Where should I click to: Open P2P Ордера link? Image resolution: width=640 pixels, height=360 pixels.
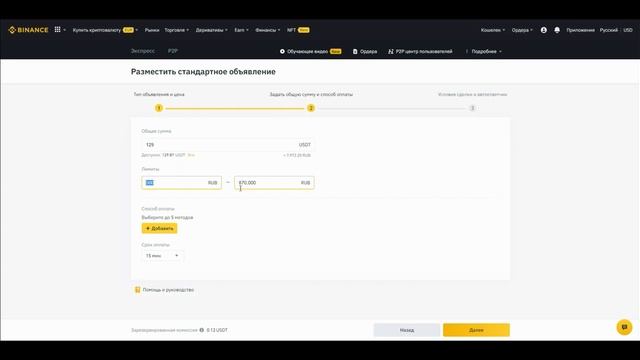tap(365, 51)
